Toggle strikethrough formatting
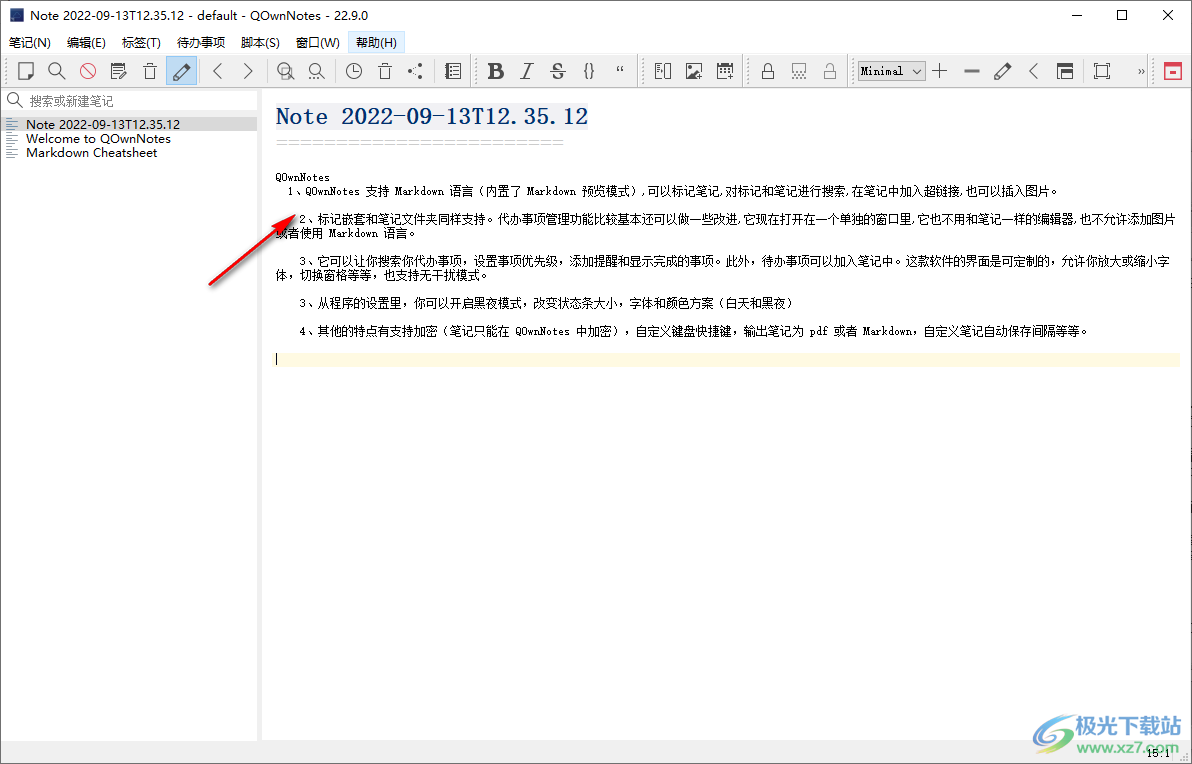The width and height of the screenshot is (1192, 764). (557, 71)
